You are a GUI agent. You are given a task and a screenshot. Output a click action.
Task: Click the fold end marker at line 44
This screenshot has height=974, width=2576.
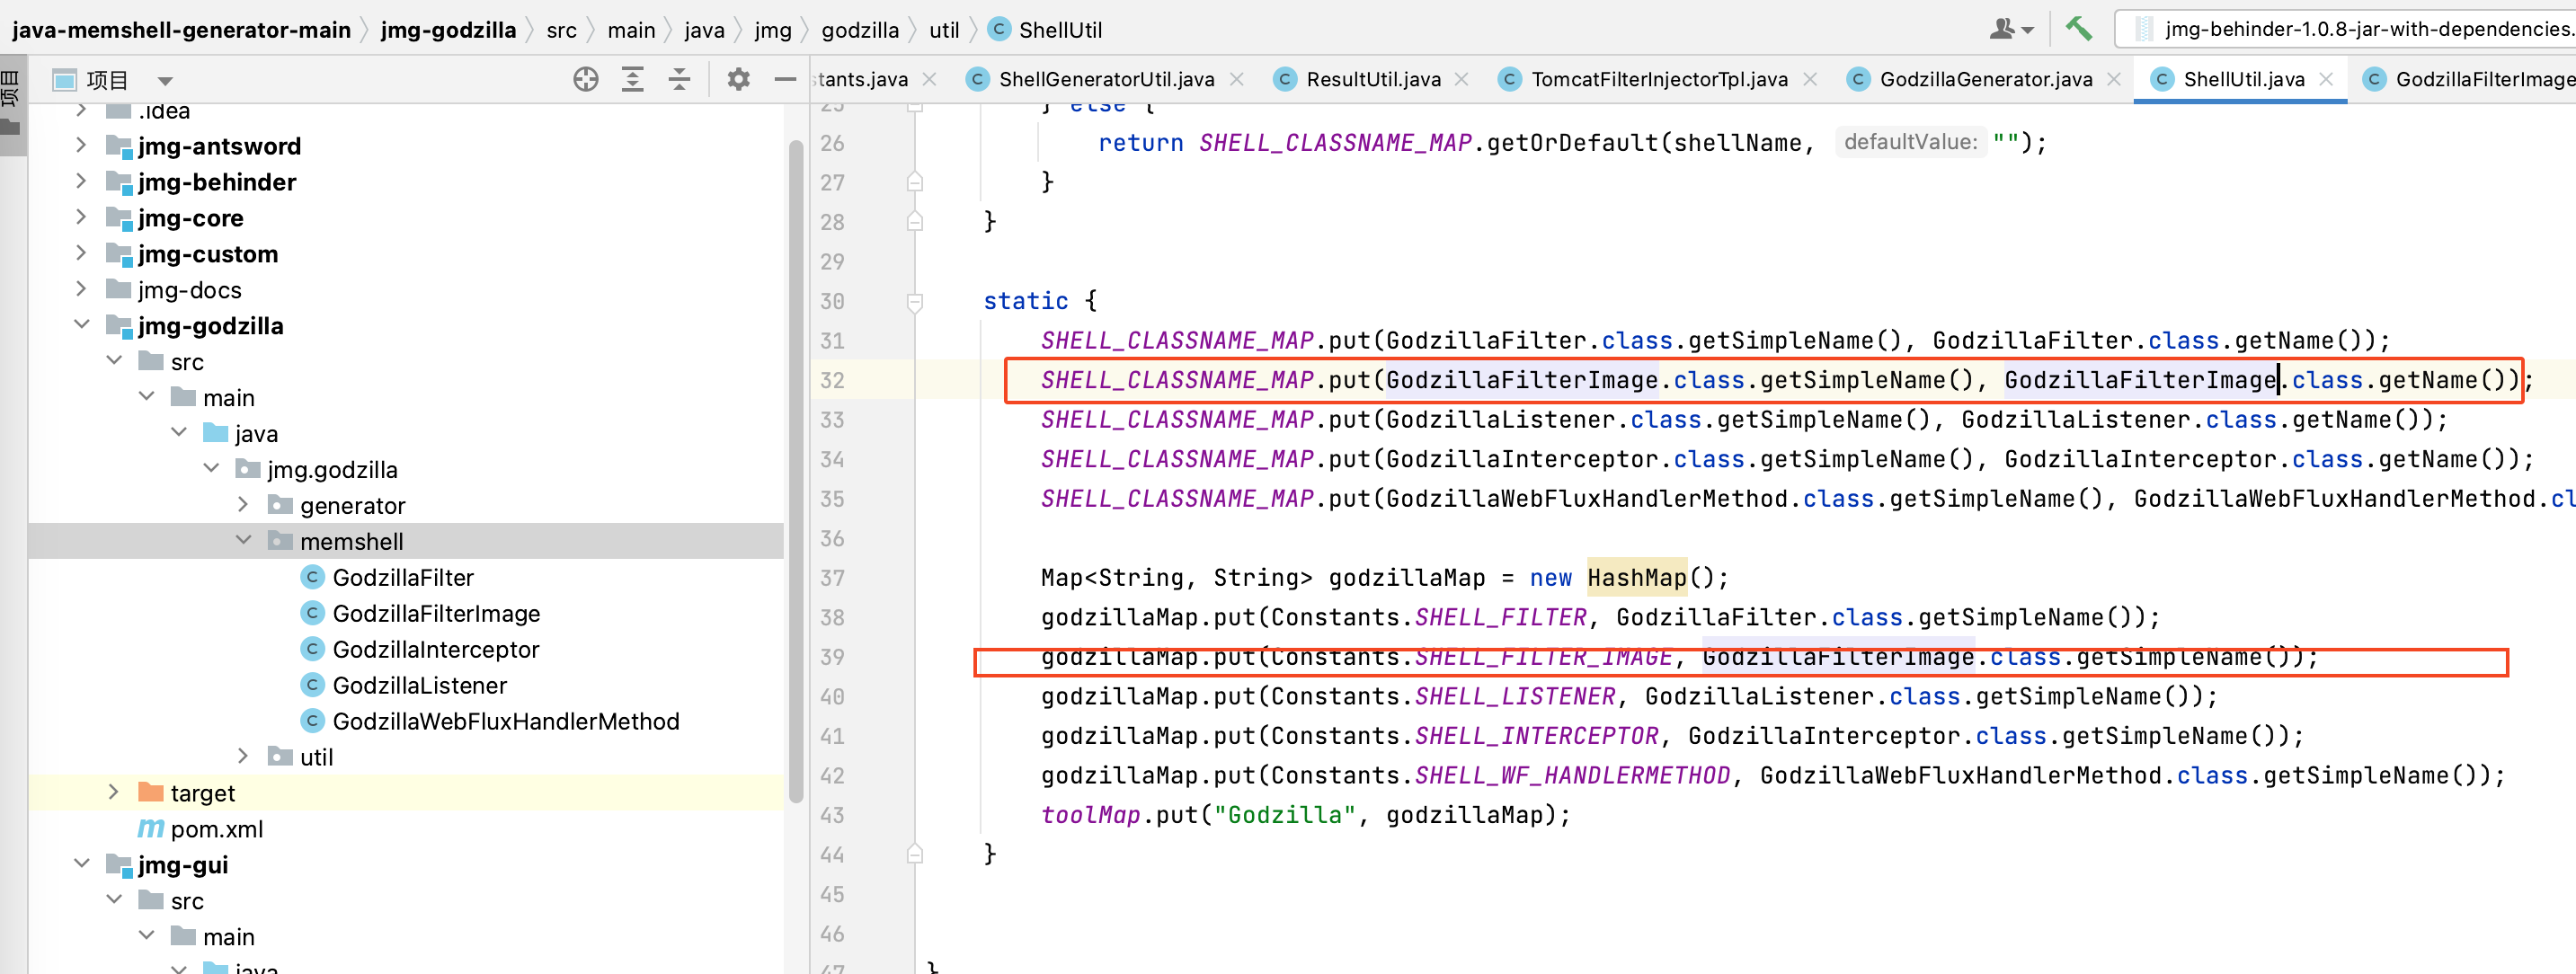click(x=915, y=855)
